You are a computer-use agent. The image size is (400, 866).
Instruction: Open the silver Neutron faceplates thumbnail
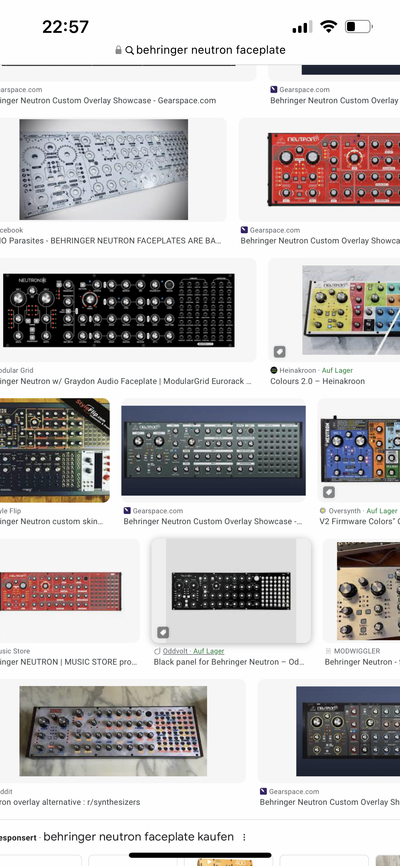[104, 170]
